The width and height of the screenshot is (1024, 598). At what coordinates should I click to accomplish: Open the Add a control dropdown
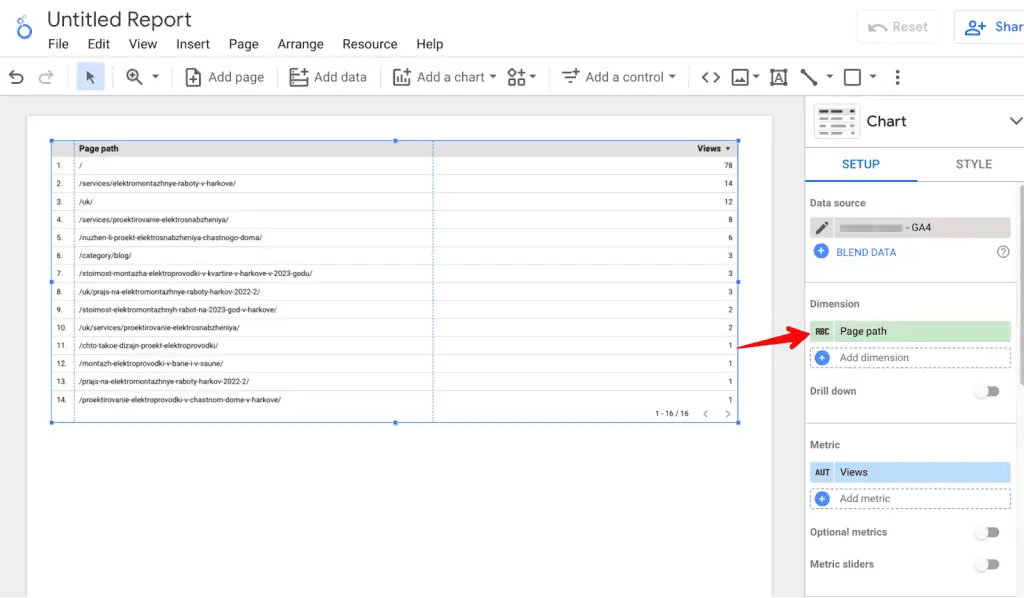tap(618, 76)
